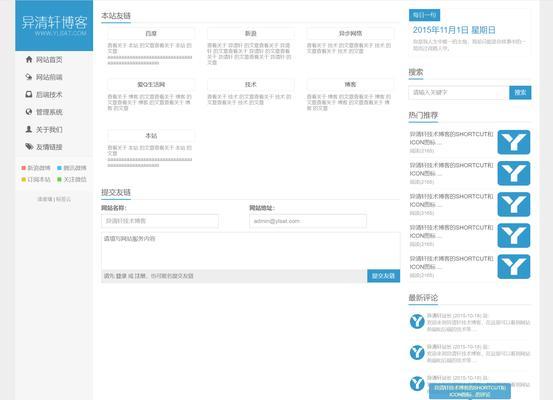Open the 标签云 link in the sidebar footer
This screenshot has height=400, width=553.
tap(63, 199)
